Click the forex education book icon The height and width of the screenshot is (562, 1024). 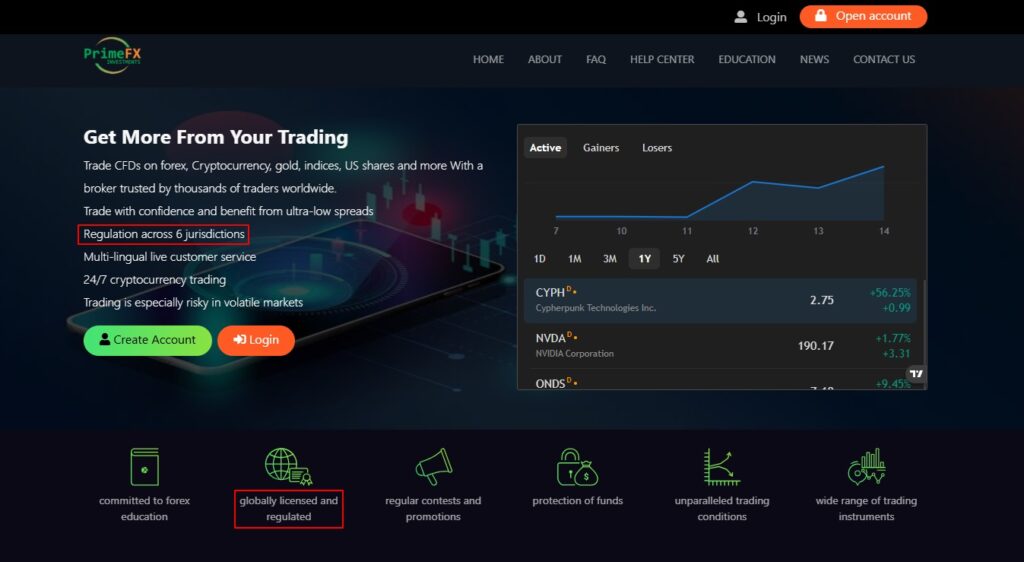(144, 467)
